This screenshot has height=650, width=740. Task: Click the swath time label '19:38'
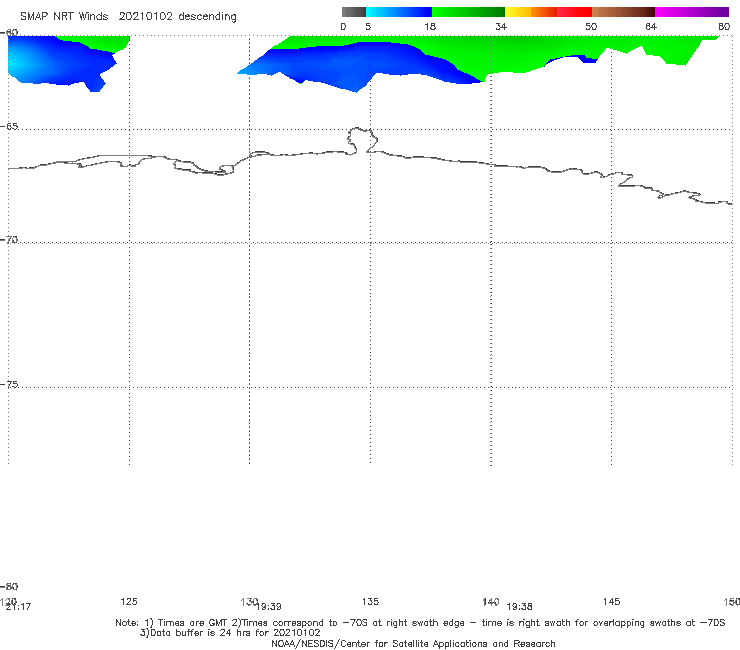click(x=519, y=607)
